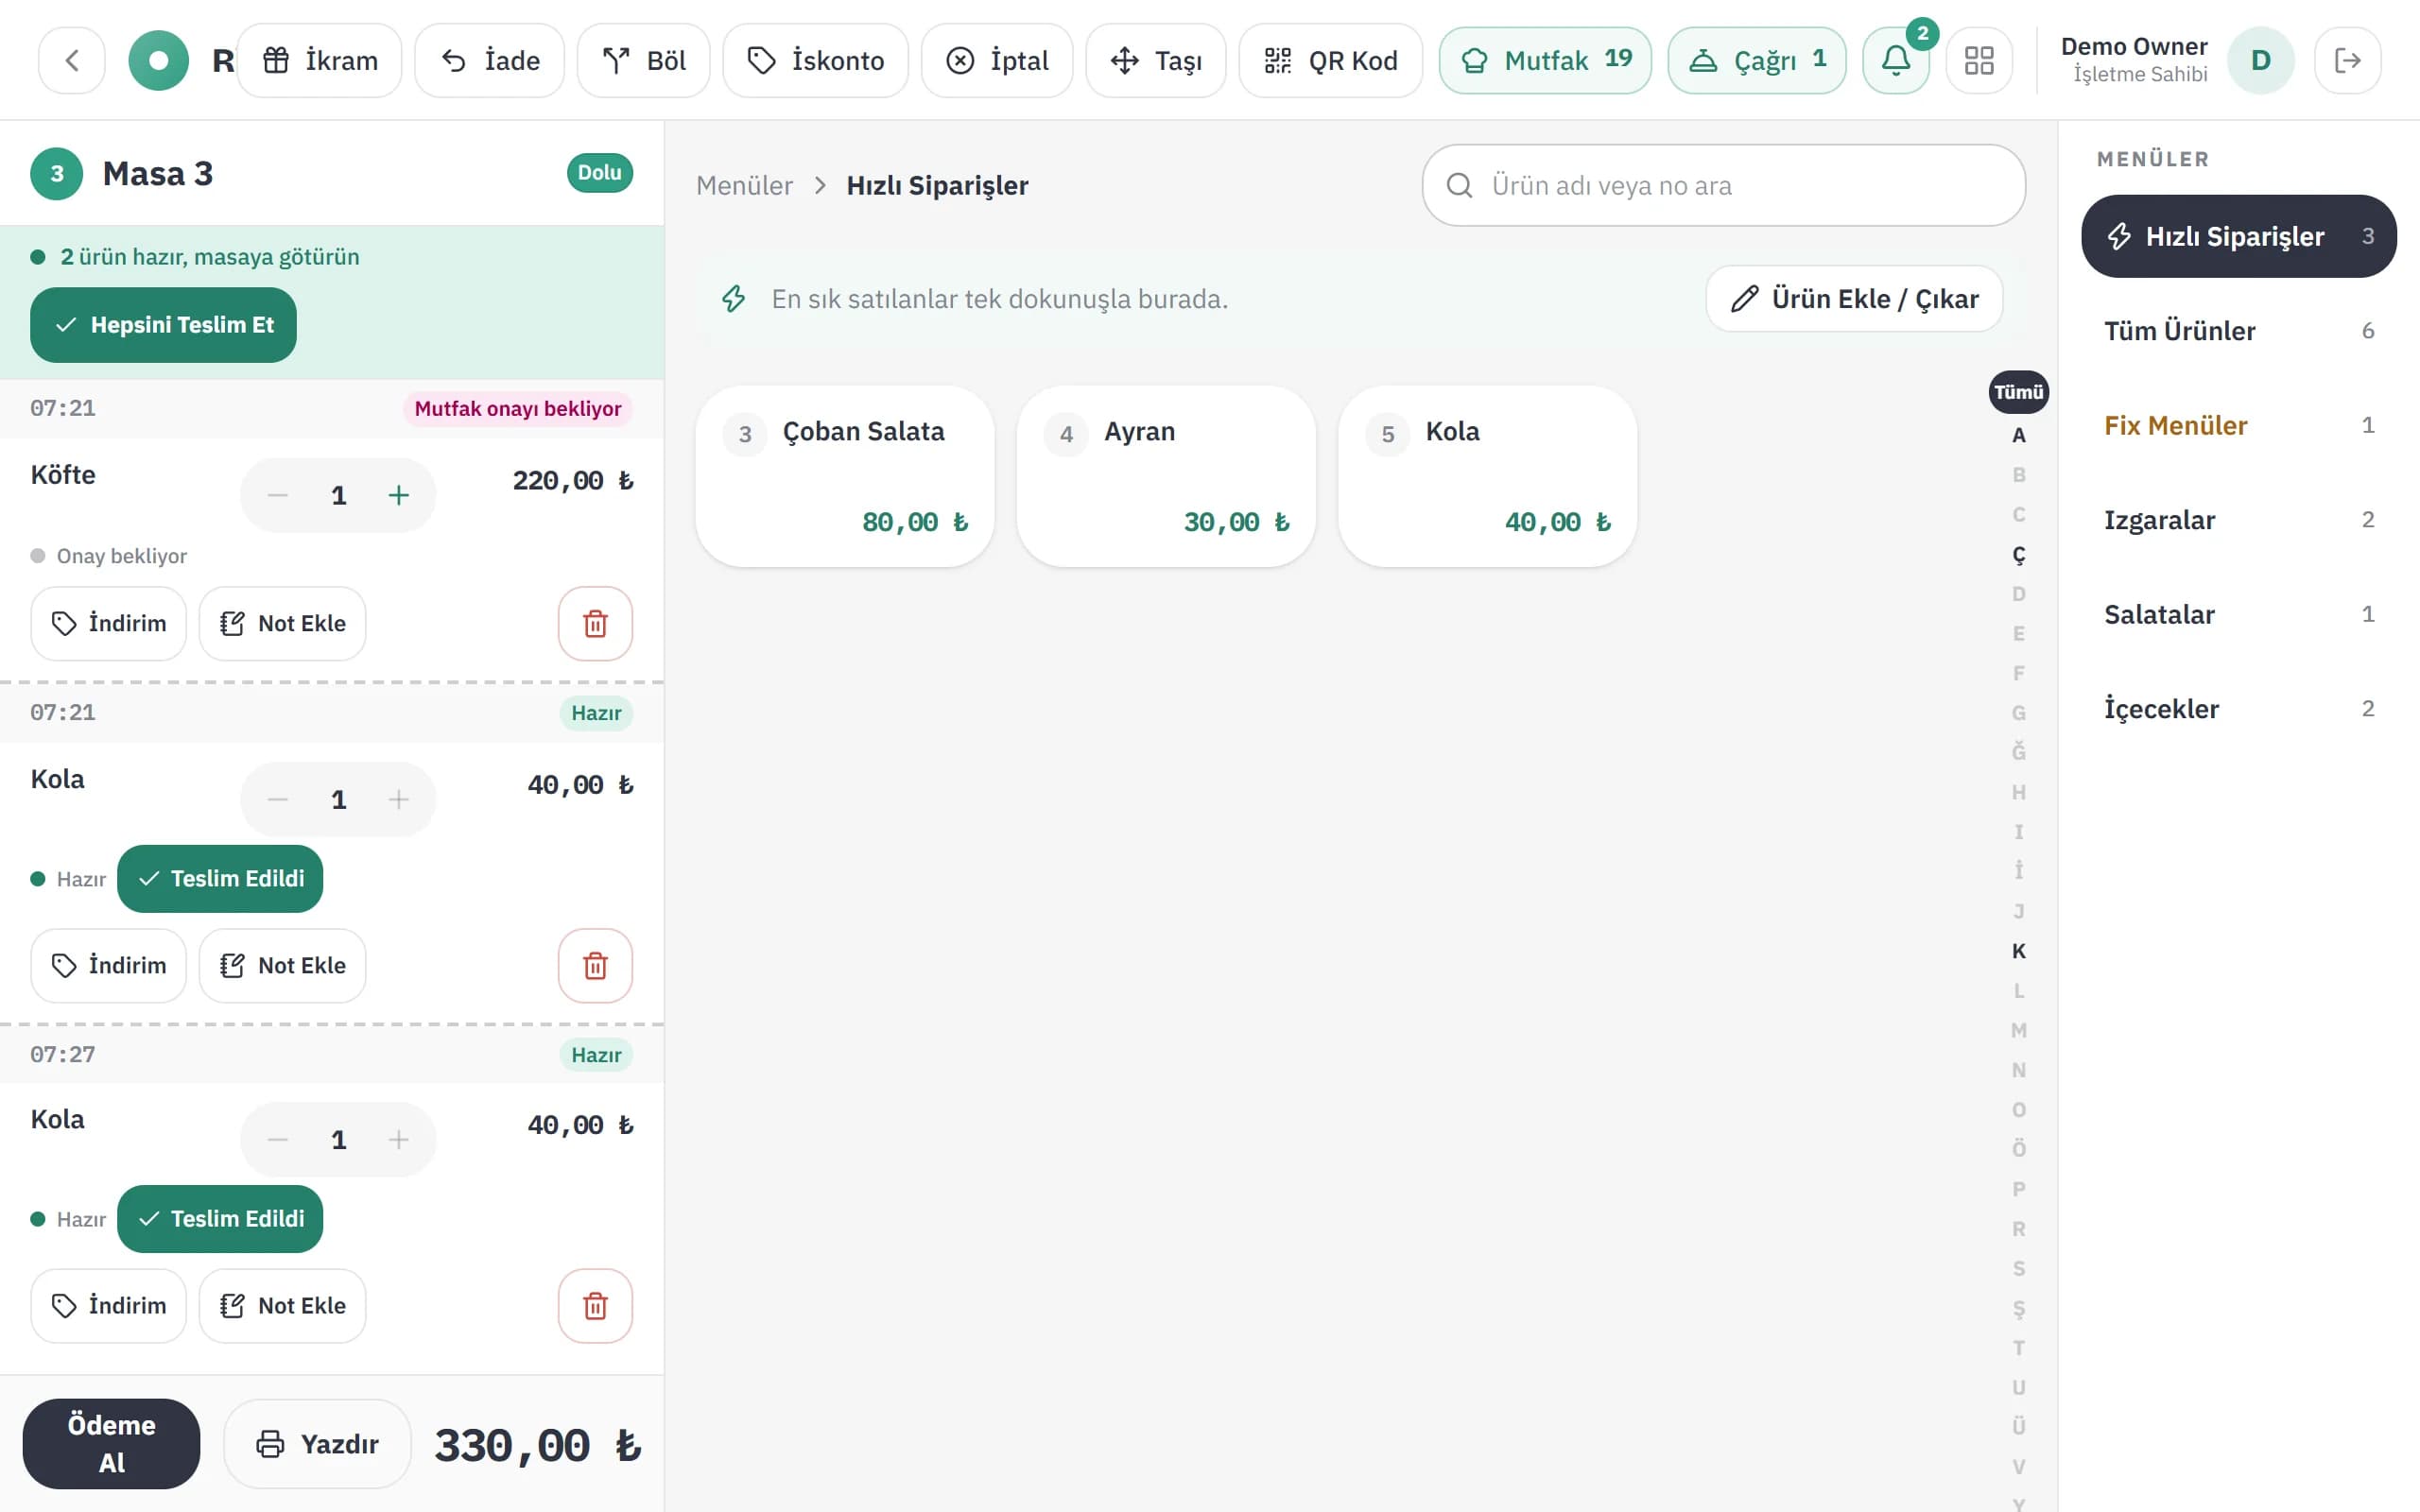The image size is (2420, 1512).
Task: Click Ürün Ekle / Çıkar button
Action: (1854, 298)
